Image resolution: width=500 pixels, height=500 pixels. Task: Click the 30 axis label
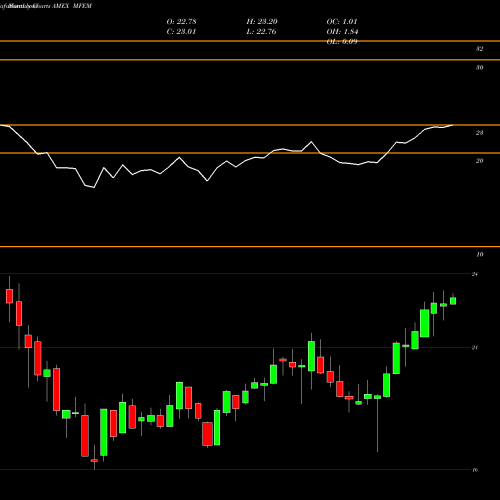[479, 68]
